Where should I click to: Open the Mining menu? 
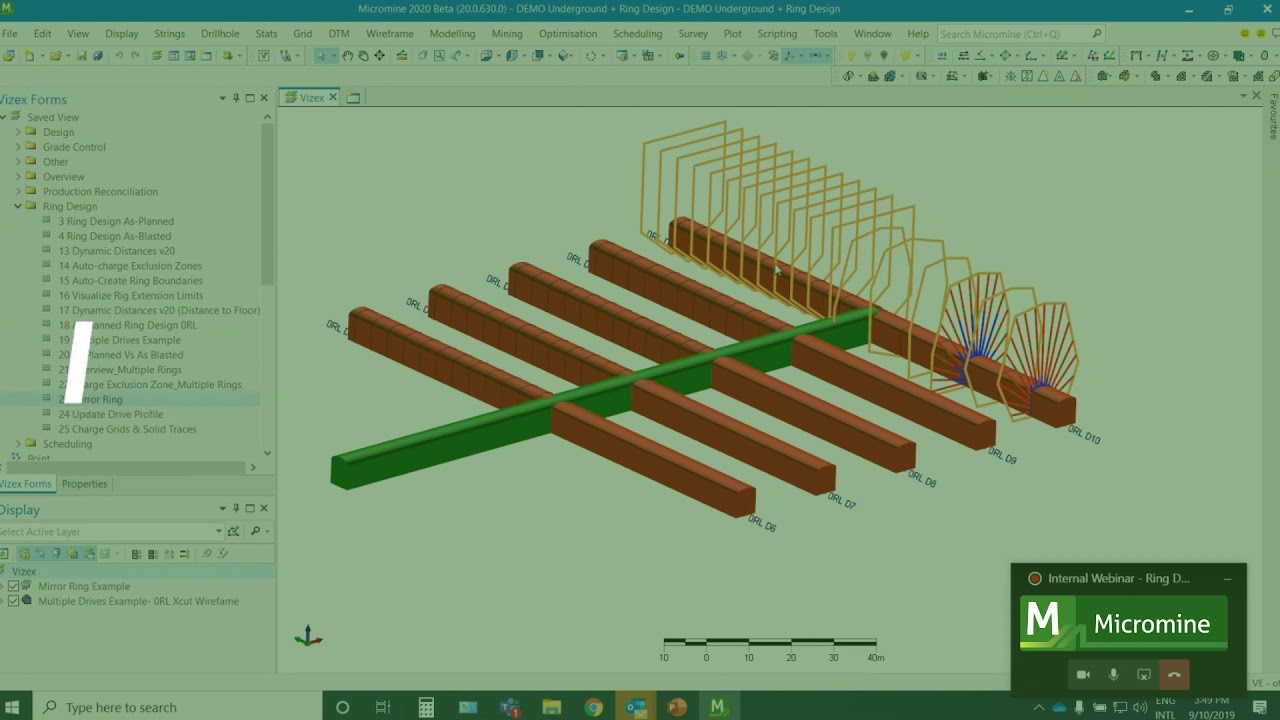pos(507,34)
